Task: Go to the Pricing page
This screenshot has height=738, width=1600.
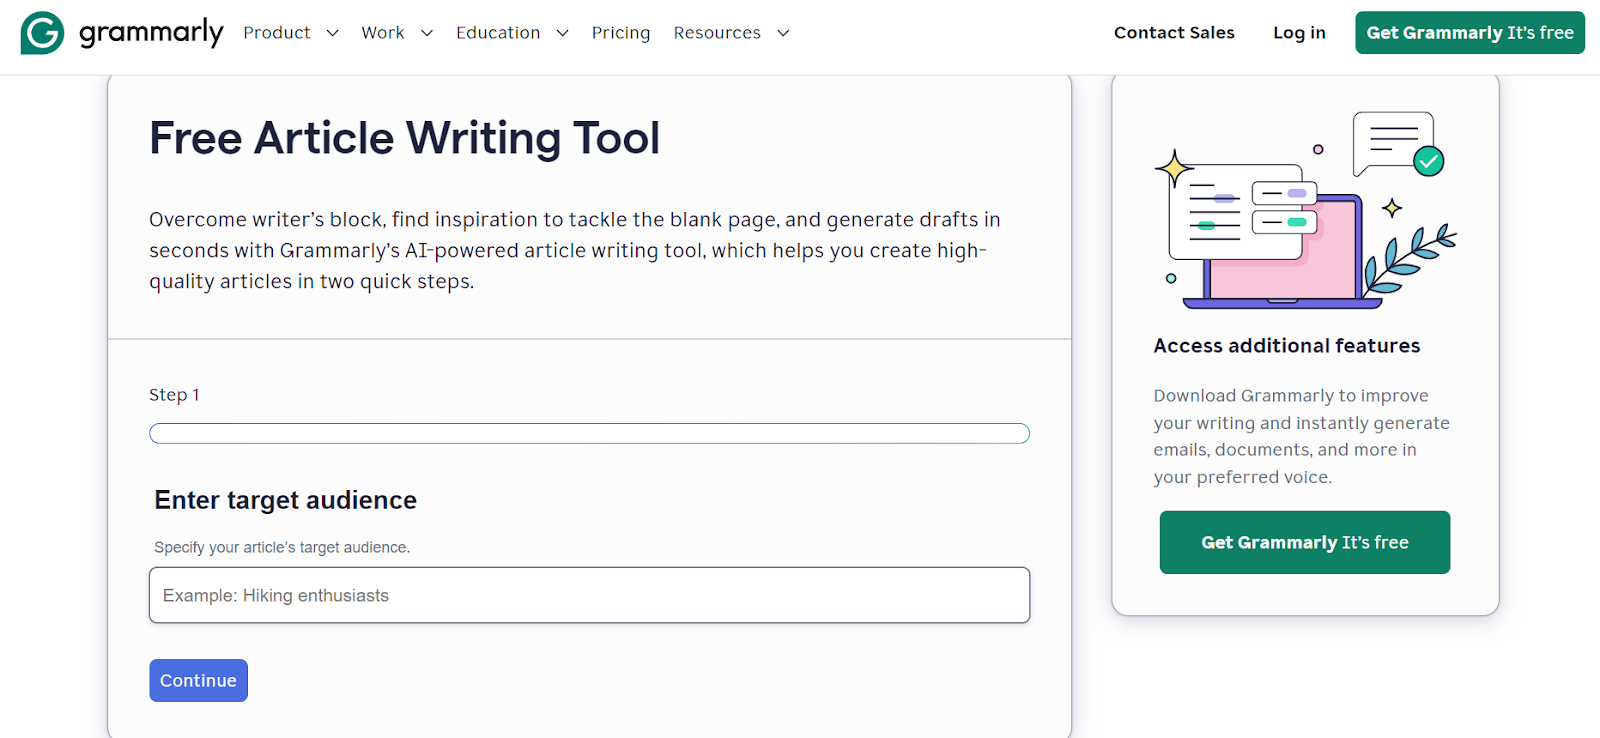Action: [x=621, y=33]
